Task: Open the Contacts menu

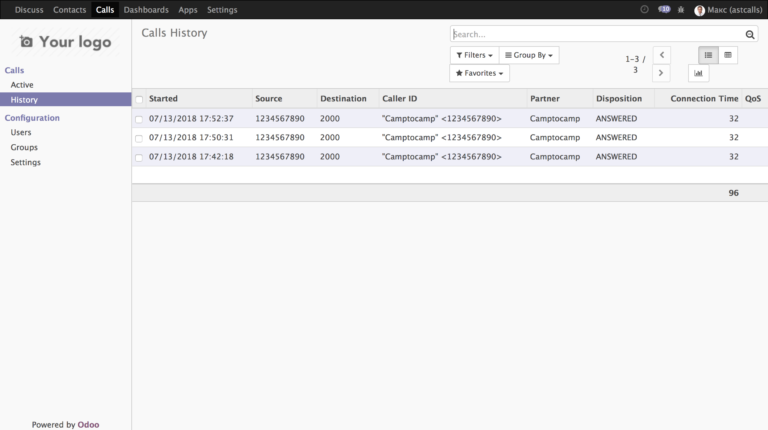Action: (70, 10)
